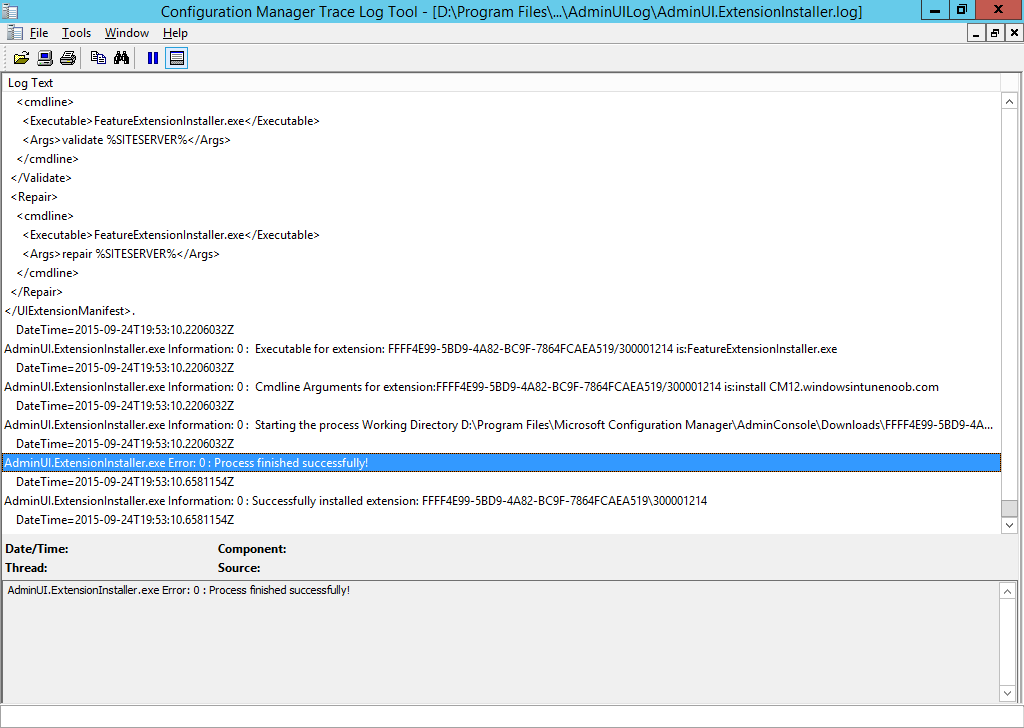
Task: Click the Date/Time label in details
Action: 37,549
